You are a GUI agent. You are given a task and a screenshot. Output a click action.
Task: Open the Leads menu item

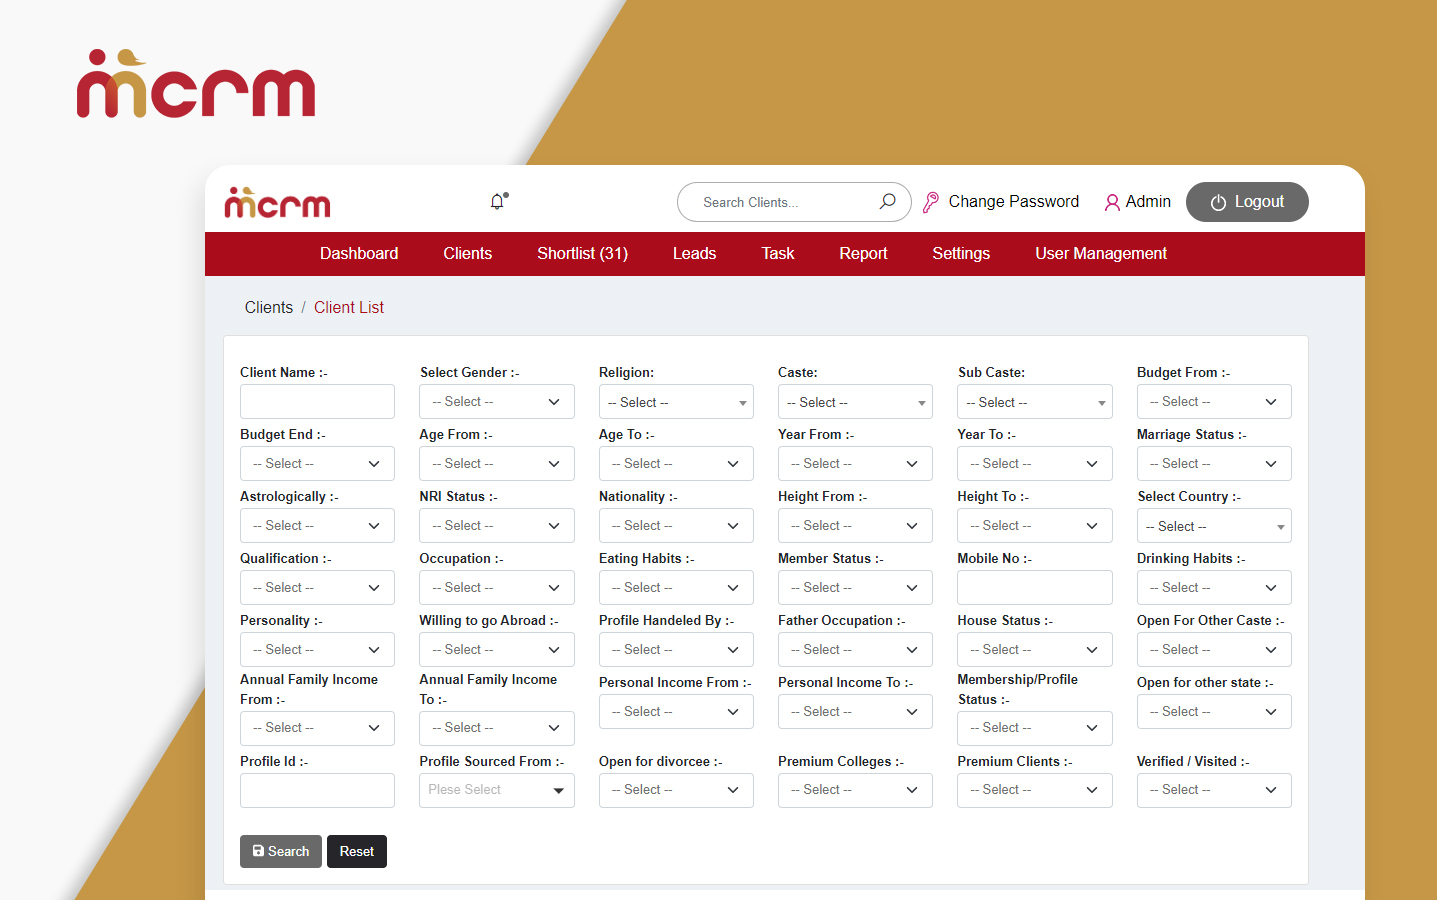(x=694, y=254)
